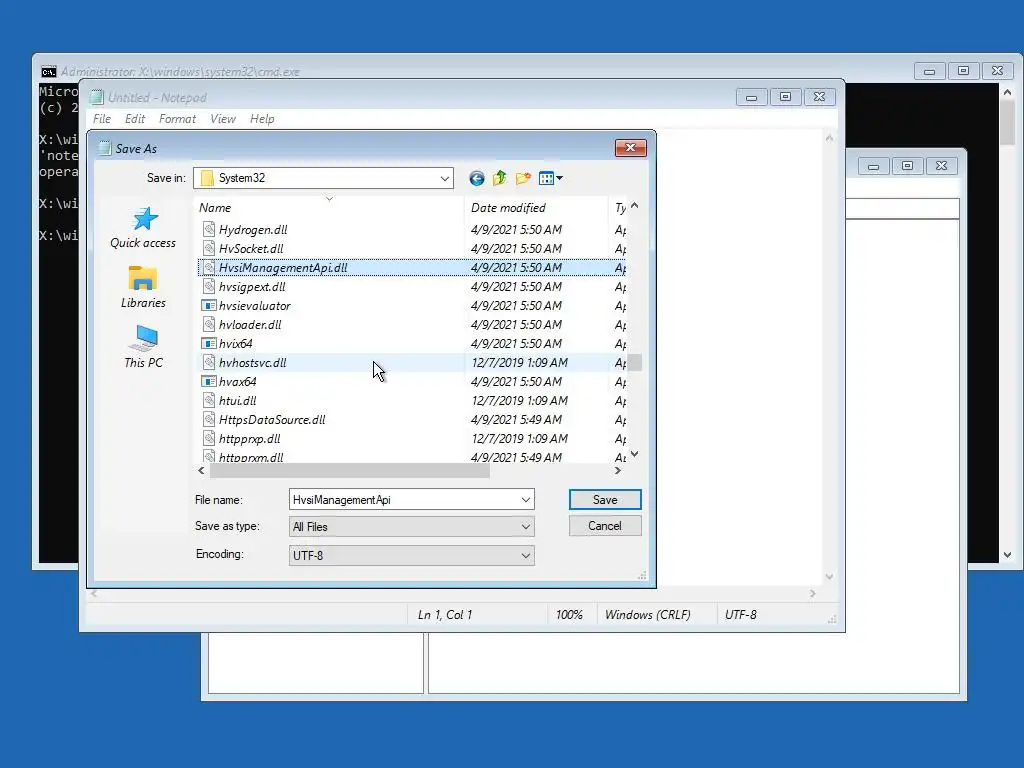1024x768 pixels.
Task: Open Notepad's View menu
Action: 223,119
